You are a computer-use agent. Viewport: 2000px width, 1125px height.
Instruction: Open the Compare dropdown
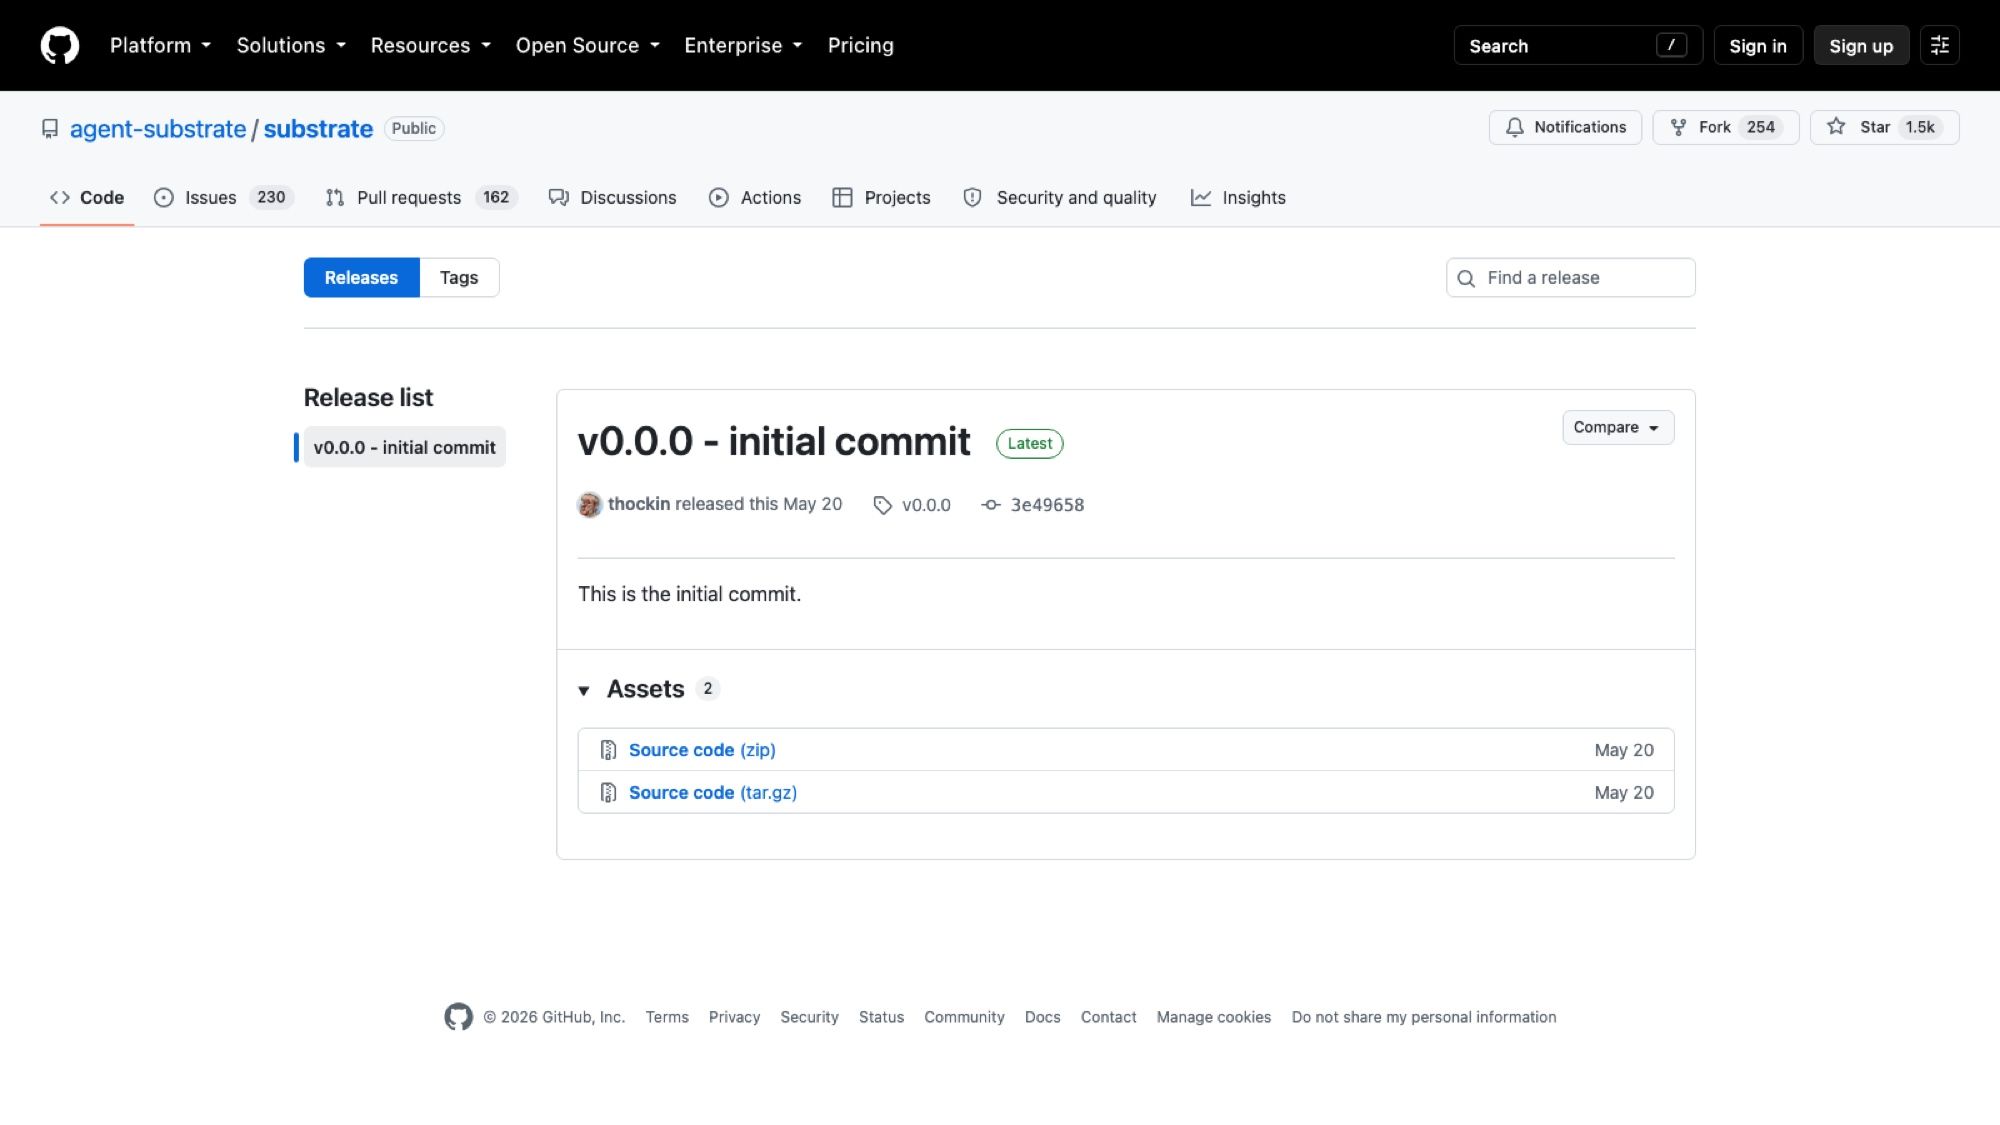click(x=1618, y=427)
